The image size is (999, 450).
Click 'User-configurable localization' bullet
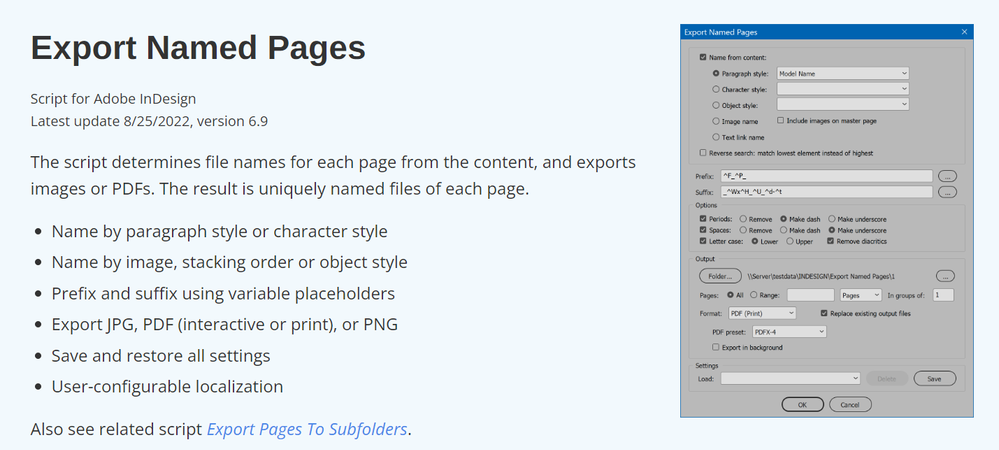point(168,387)
